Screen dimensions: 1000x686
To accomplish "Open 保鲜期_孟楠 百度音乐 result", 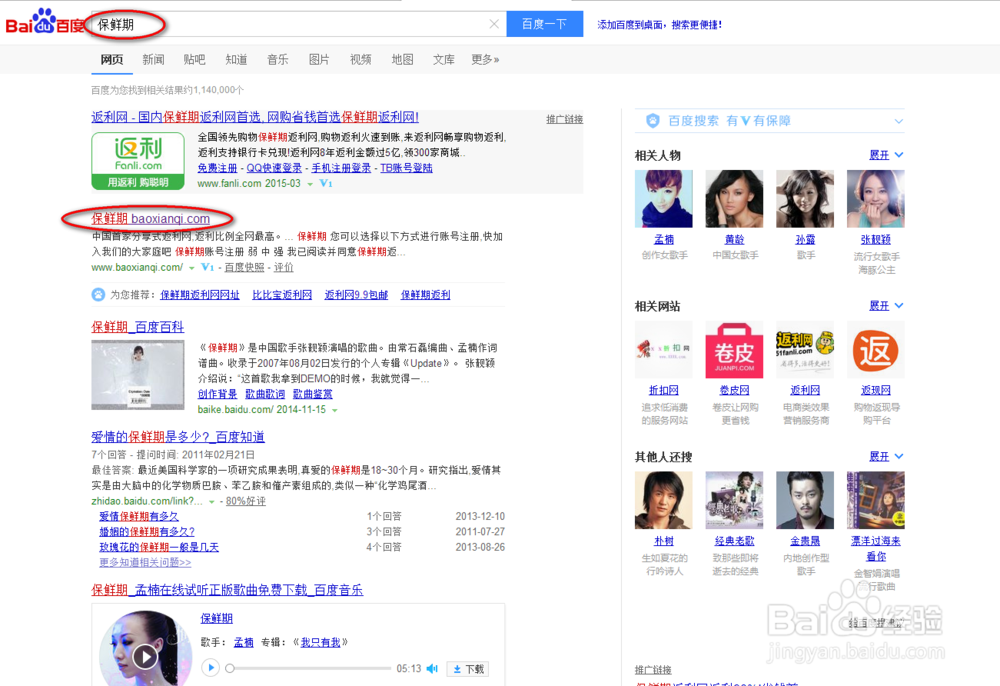I will 227,590.
